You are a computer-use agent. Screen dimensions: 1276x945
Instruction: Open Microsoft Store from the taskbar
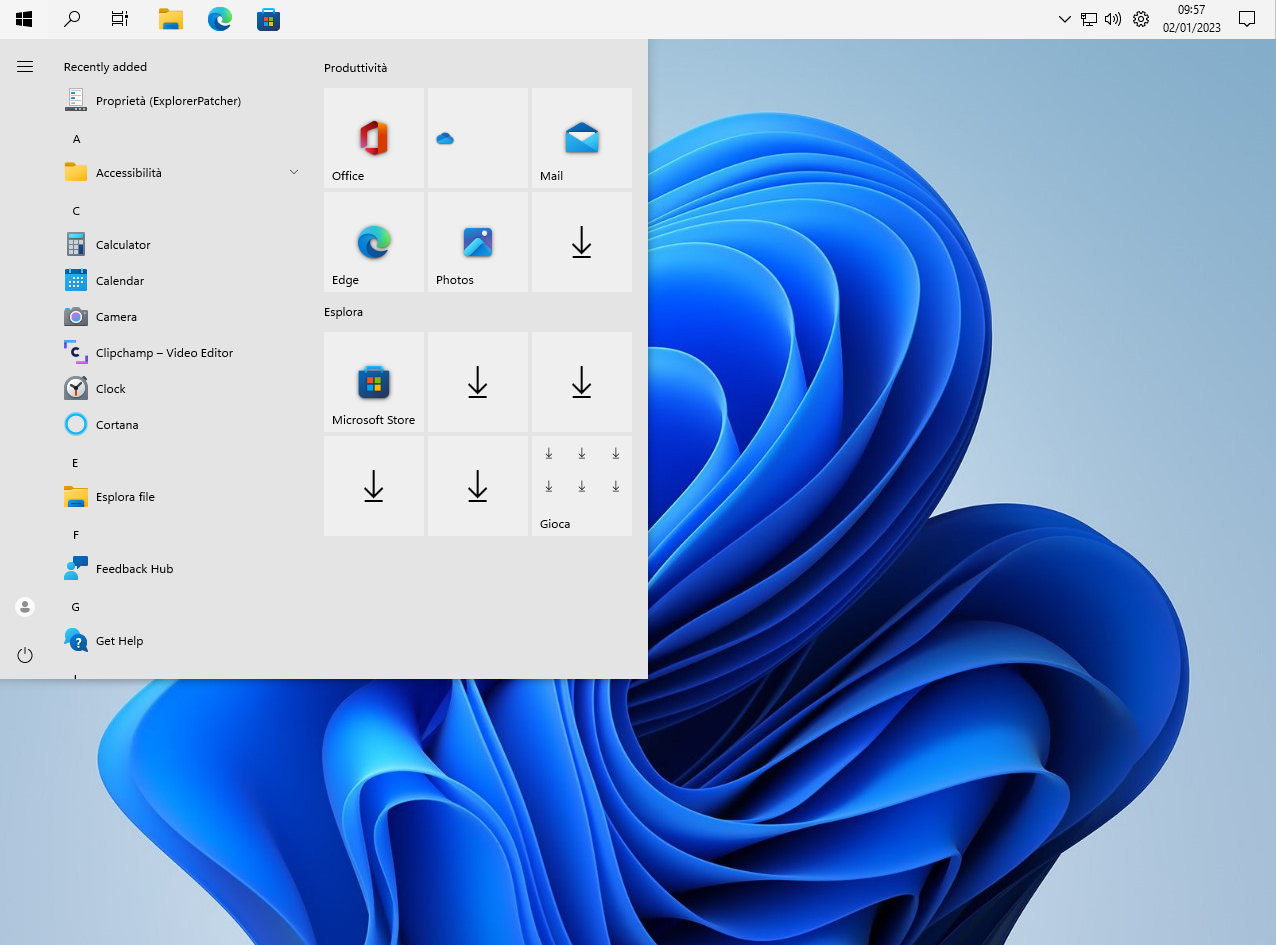(x=268, y=19)
